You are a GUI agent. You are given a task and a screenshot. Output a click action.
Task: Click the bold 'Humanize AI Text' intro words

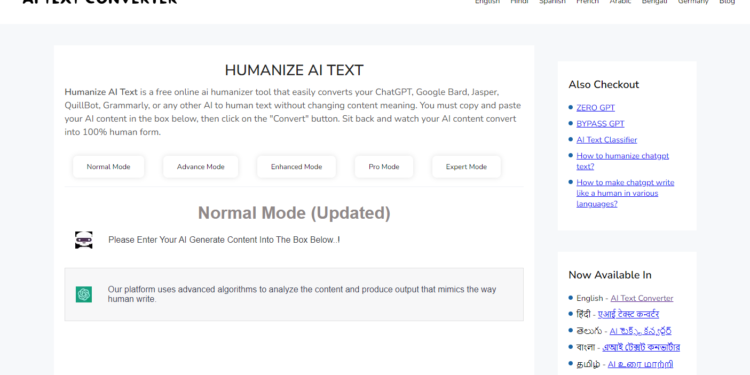pyautogui.click(x=101, y=92)
